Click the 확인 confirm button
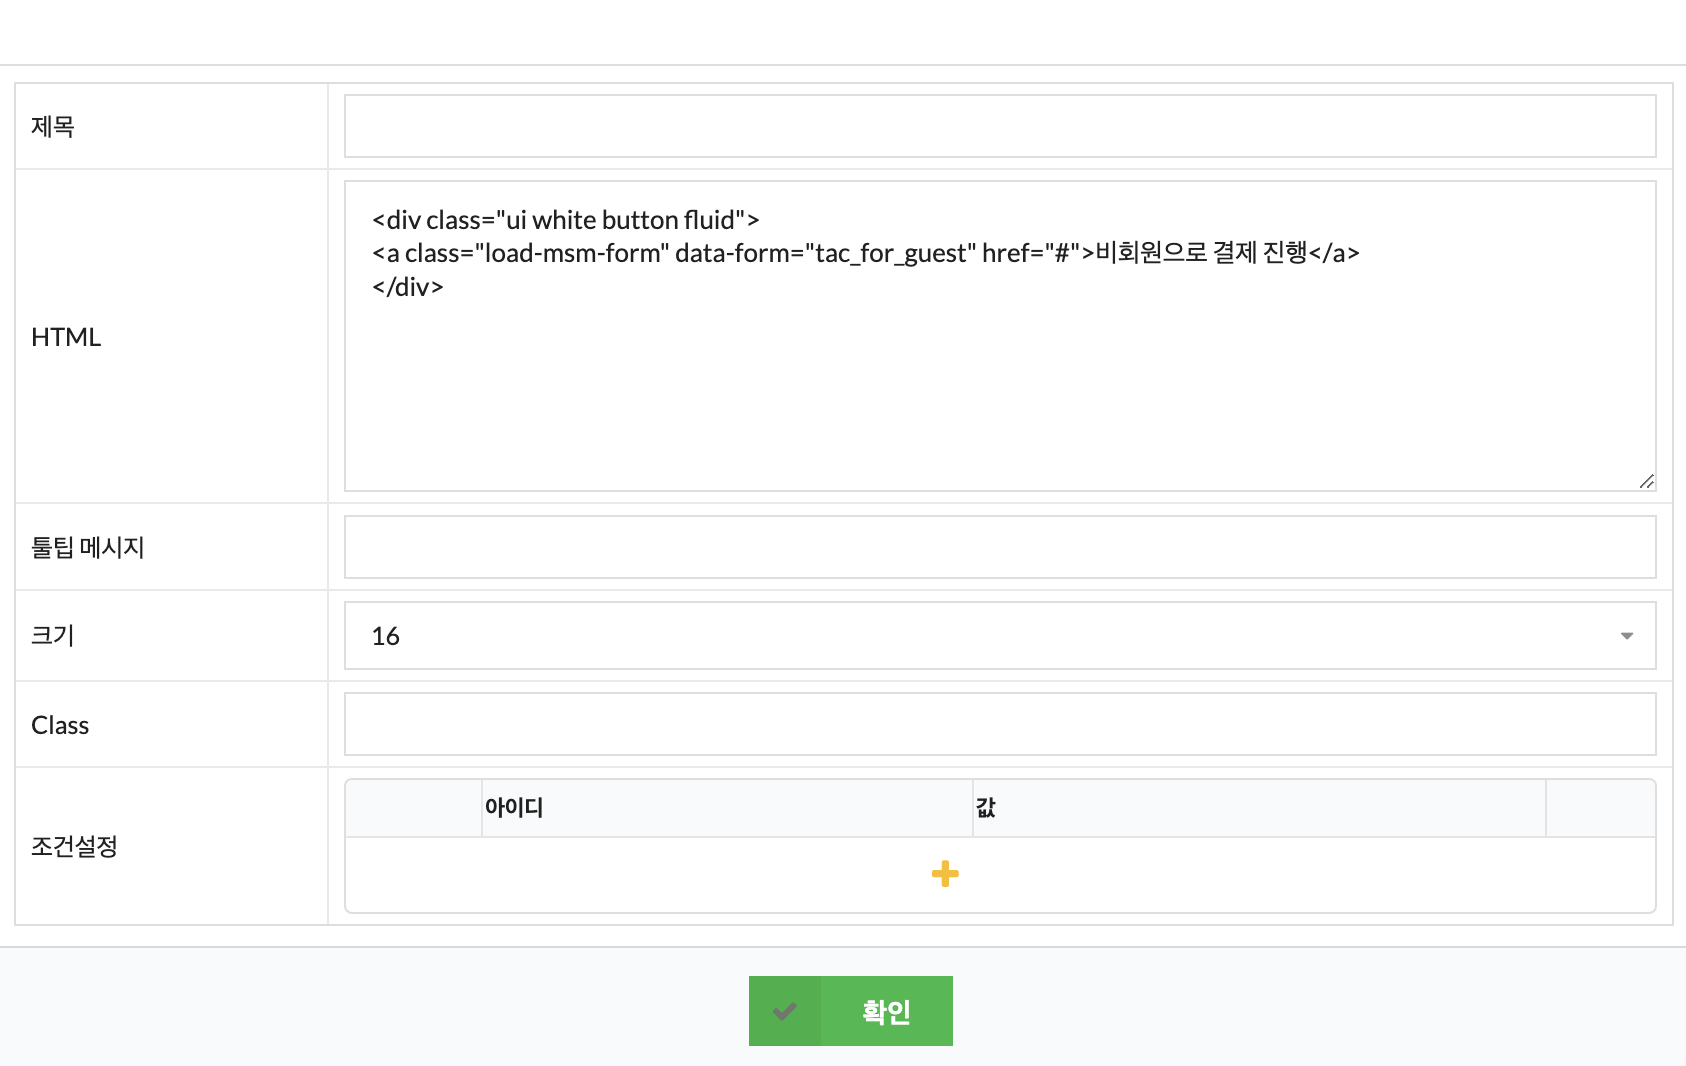The height and width of the screenshot is (1066, 1686). [851, 1011]
